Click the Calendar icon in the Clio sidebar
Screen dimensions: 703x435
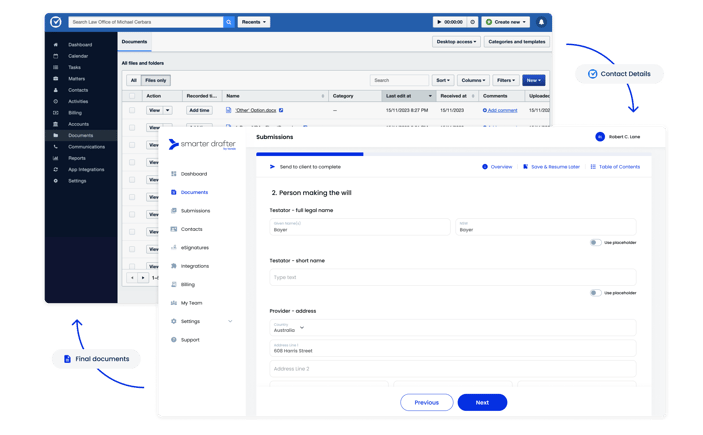pos(56,56)
